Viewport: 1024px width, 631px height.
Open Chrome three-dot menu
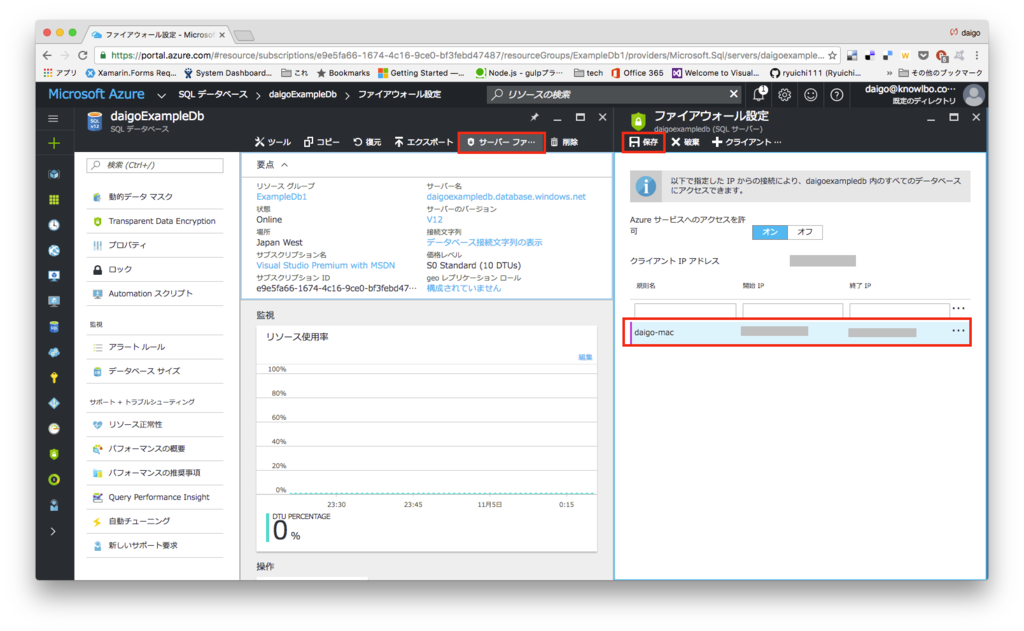pos(977,56)
